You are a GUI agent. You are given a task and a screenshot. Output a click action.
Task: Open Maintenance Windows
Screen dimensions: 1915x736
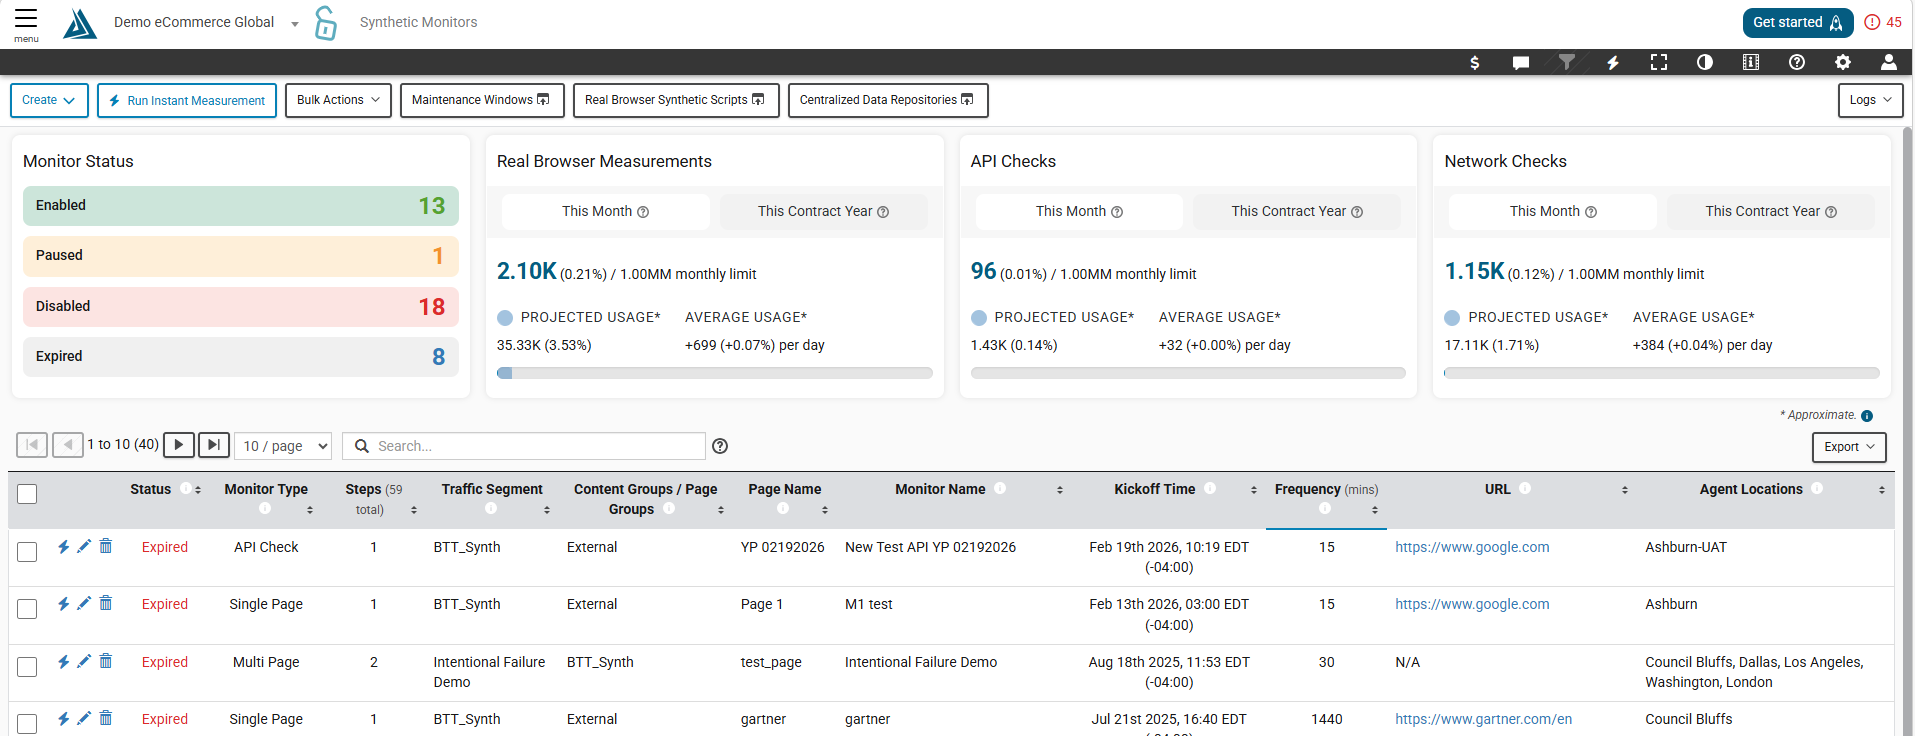point(482,100)
